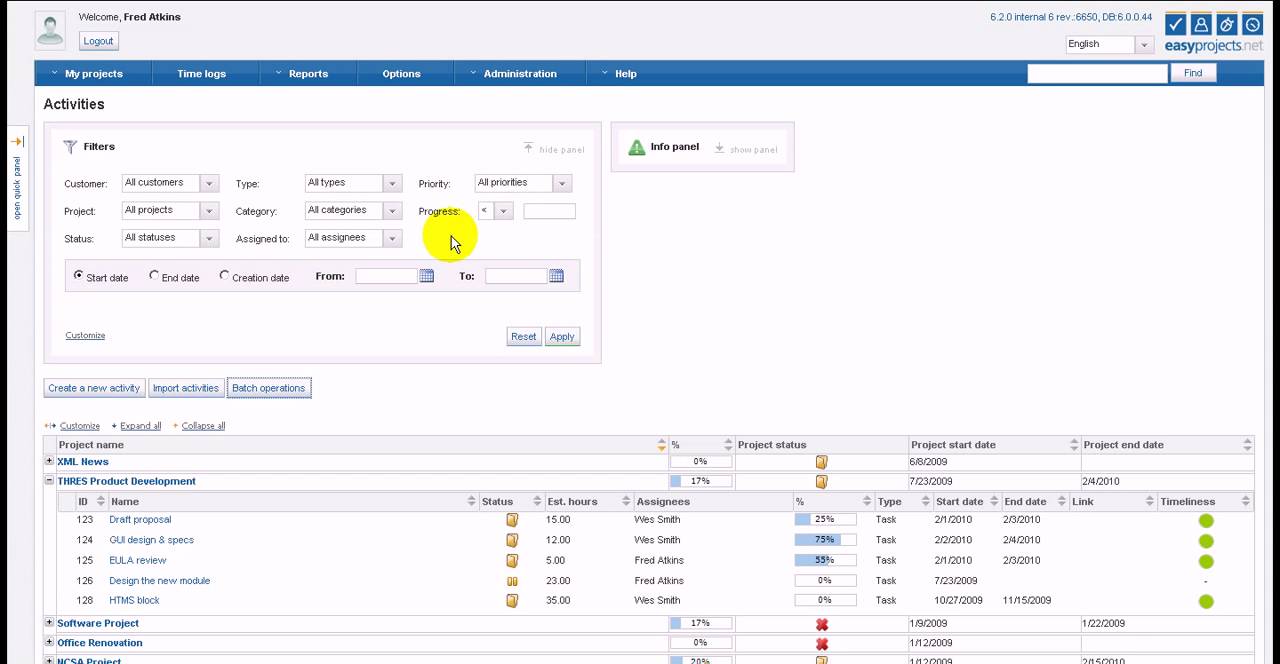Click progress bar of GUI design & specs

click(x=826, y=540)
